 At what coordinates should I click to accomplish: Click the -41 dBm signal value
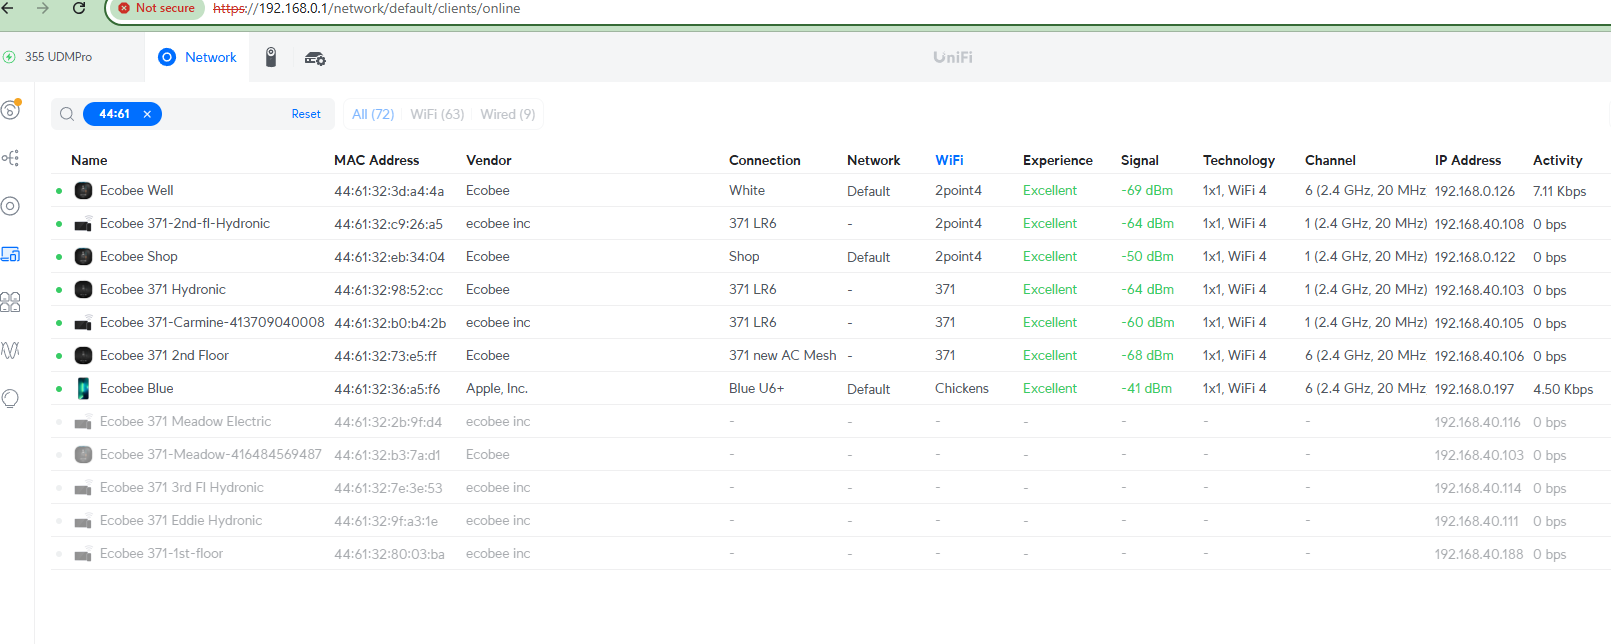(1147, 388)
